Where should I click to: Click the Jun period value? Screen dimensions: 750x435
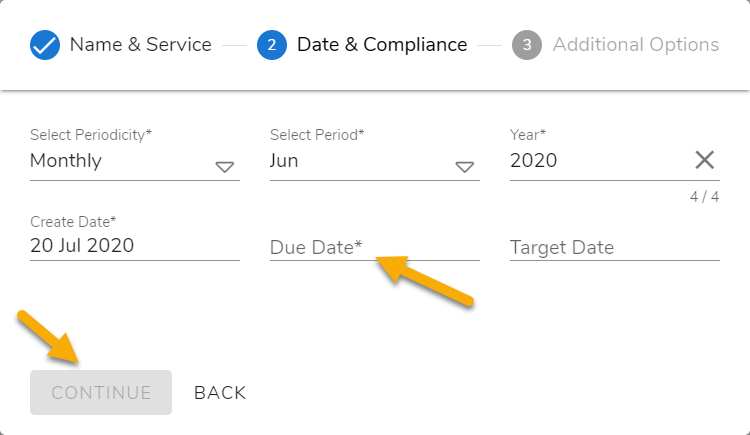[x=284, y=160]
